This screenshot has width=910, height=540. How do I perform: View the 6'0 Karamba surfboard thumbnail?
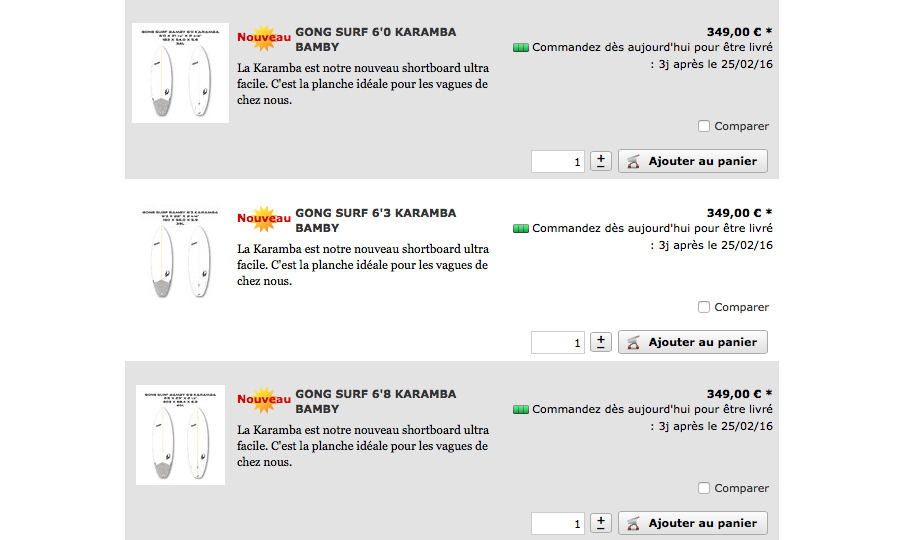point(180,73)
